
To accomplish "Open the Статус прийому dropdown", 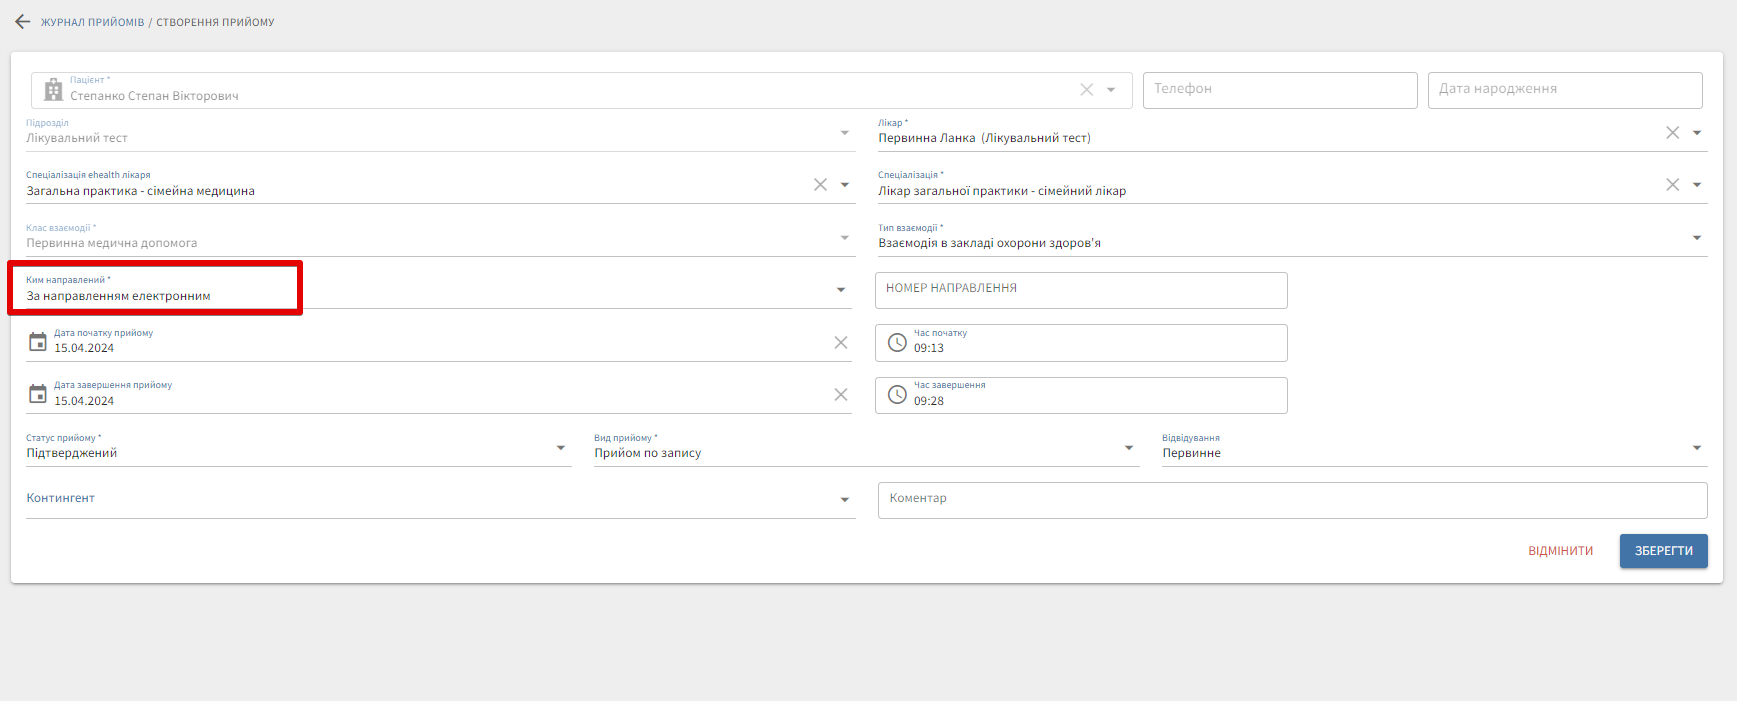I will coord(560,448).
